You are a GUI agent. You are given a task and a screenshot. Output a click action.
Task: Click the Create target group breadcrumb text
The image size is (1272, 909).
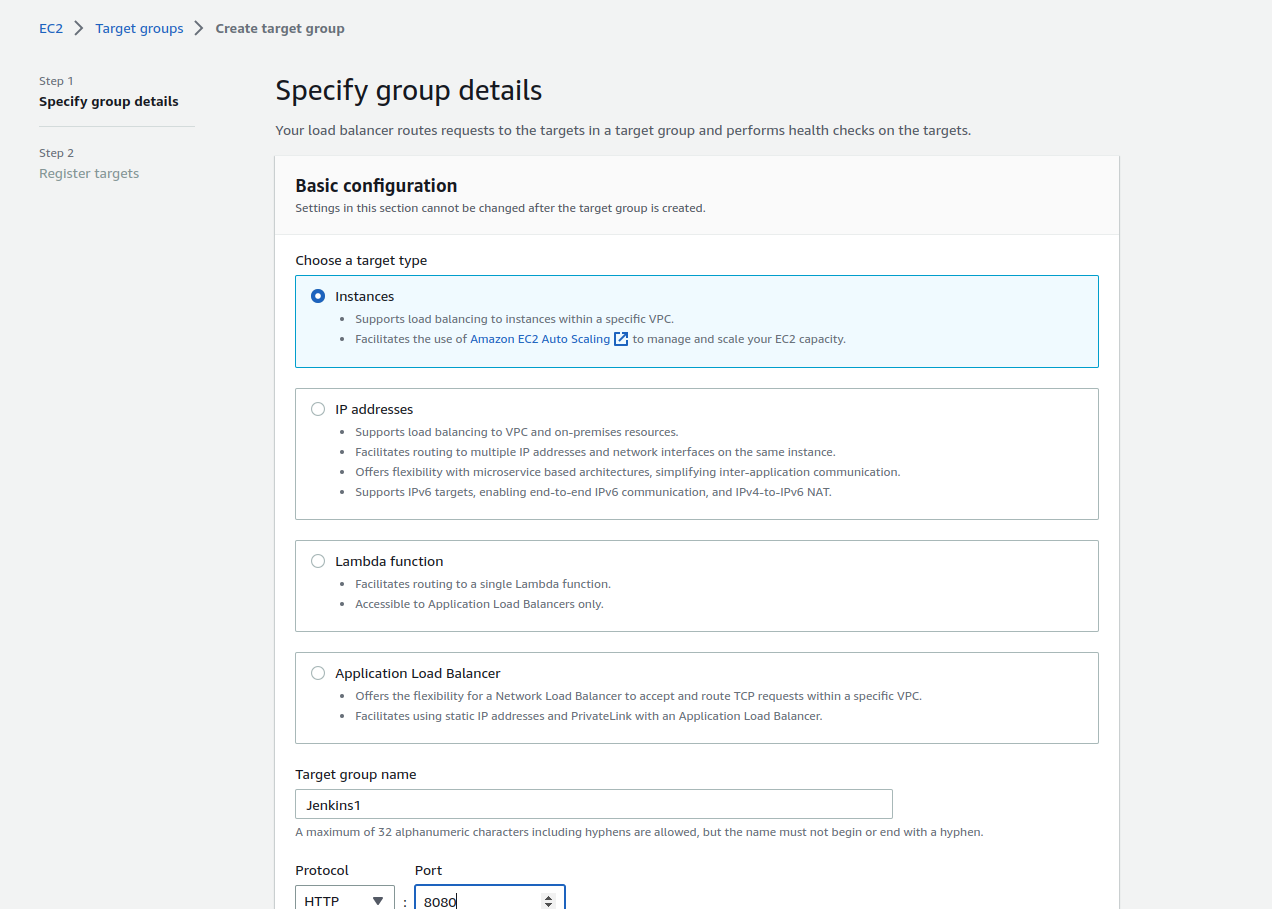click(x=280, y=28)
